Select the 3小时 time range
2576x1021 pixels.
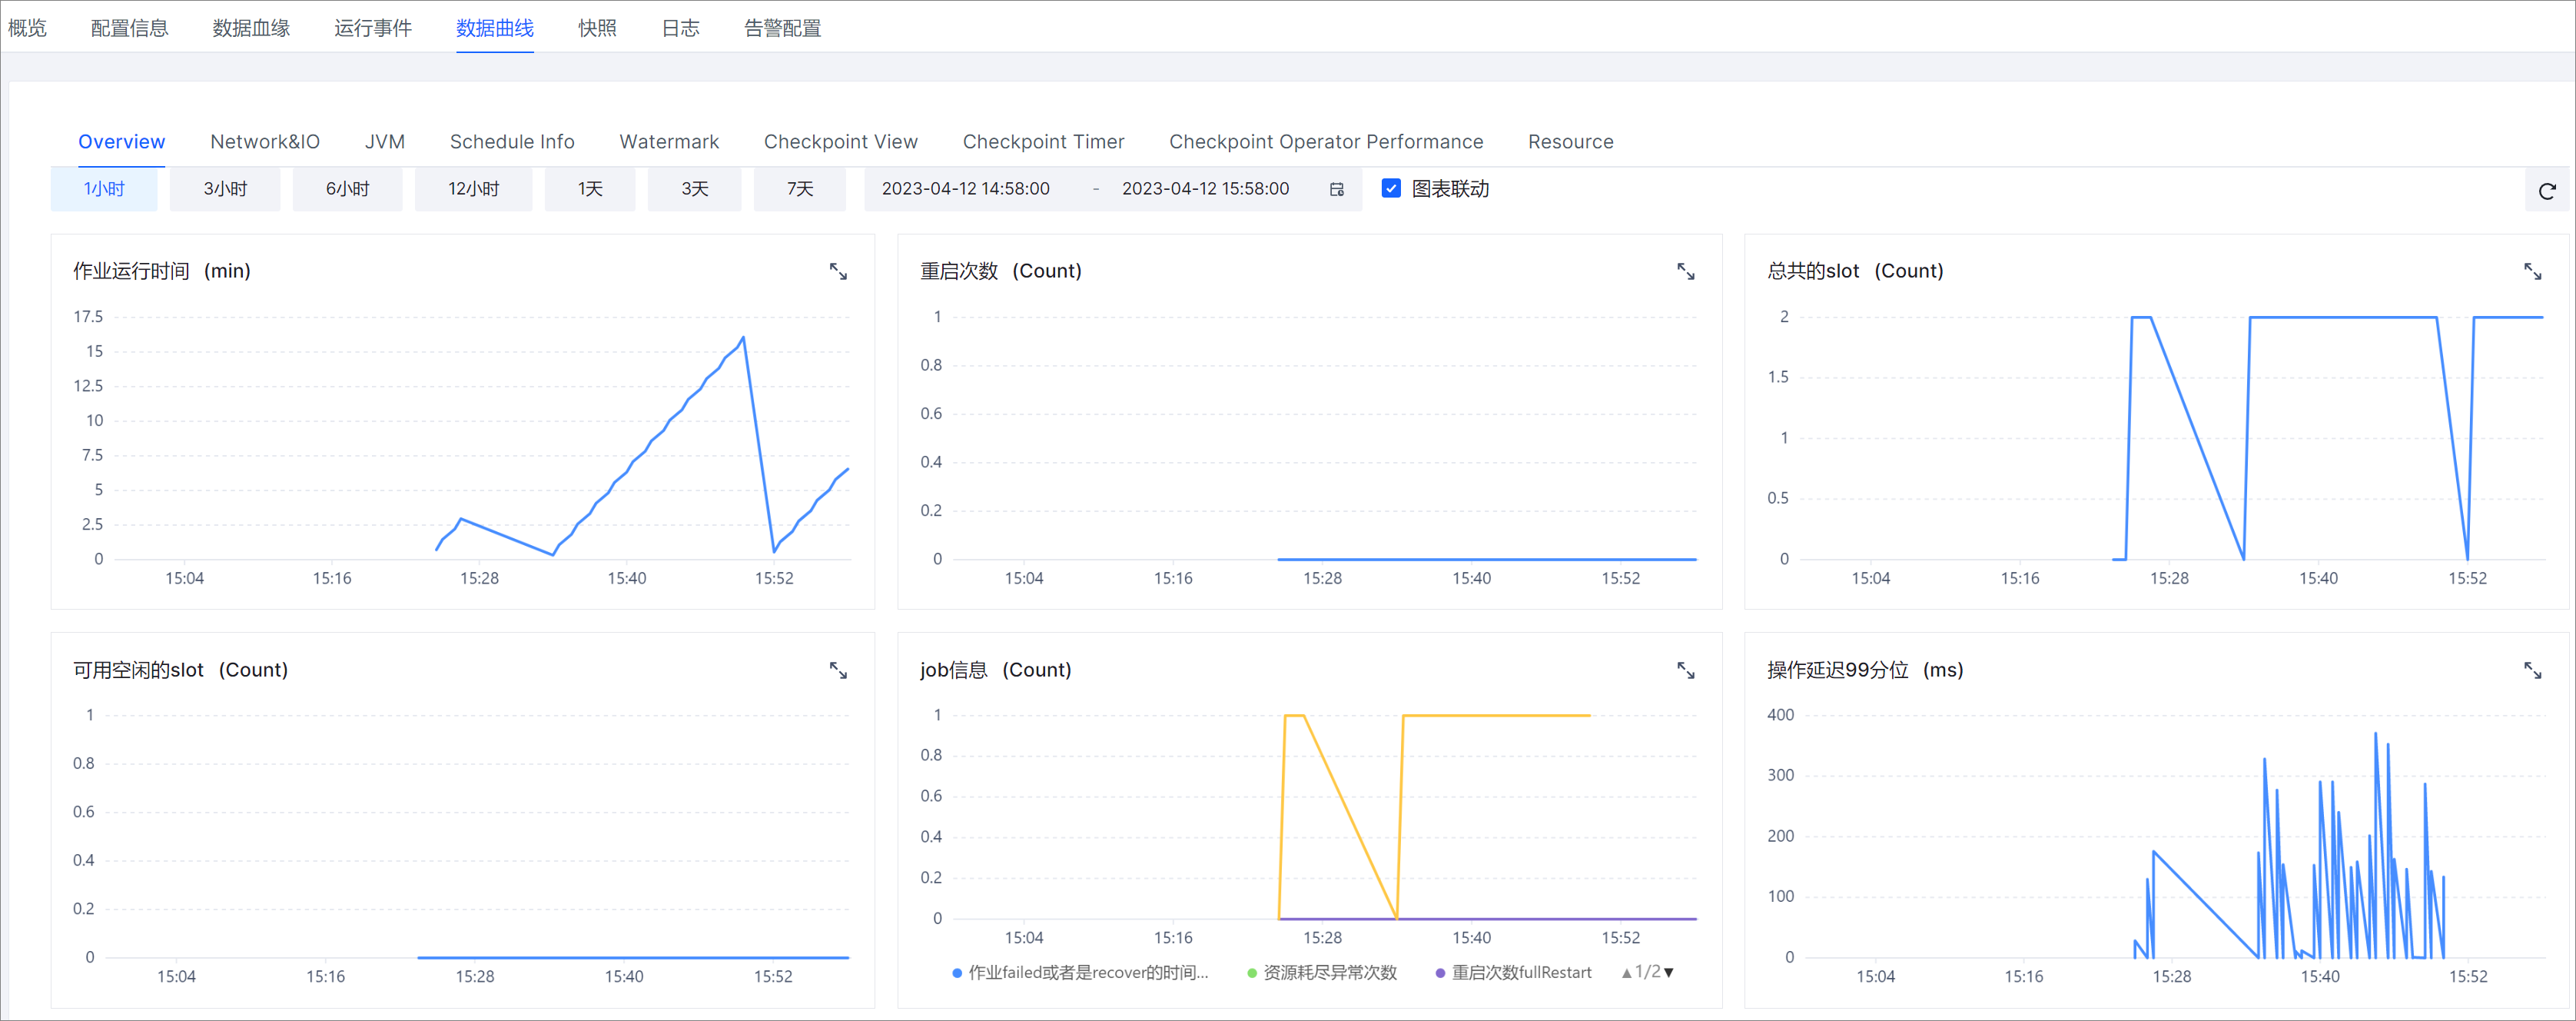coord(225,189)
